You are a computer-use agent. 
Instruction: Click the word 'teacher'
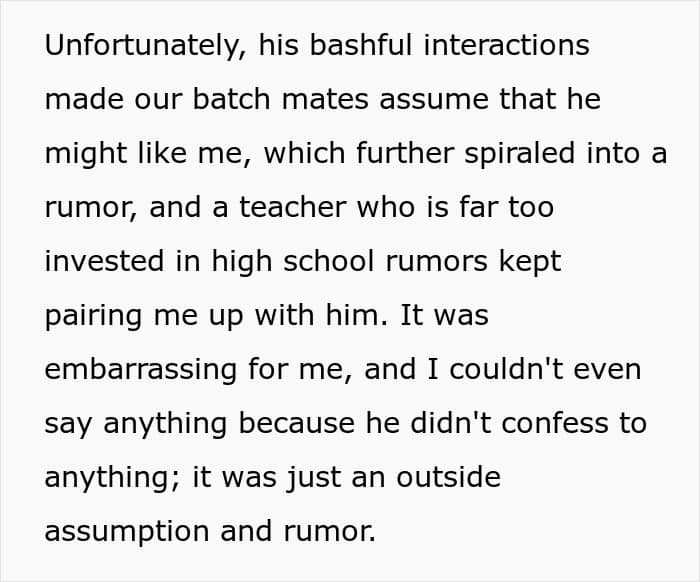click(x=292, y=208)
